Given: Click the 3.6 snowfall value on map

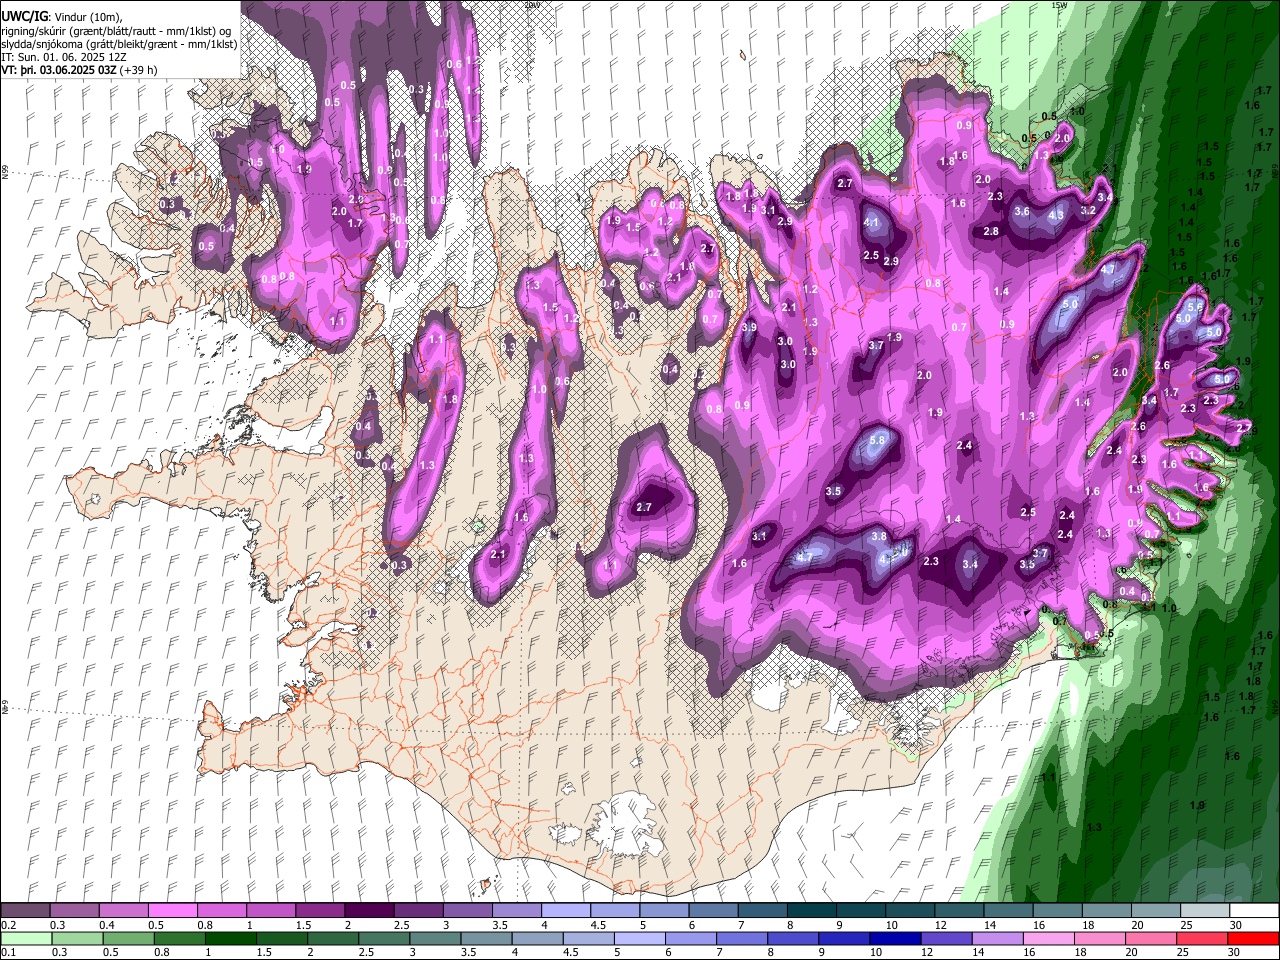Looking at the screenshot, I should pos(1022,212).
